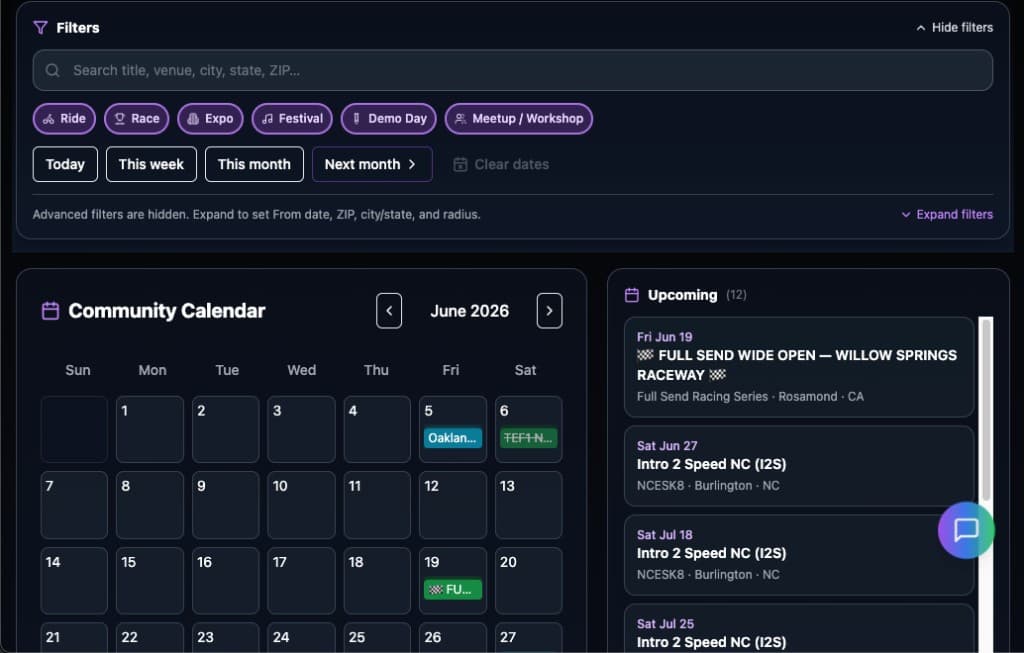This screenshot has width=1024, height=653.
Task: Click the Fri Jun 19 date label
Action: tap(664, 337)
